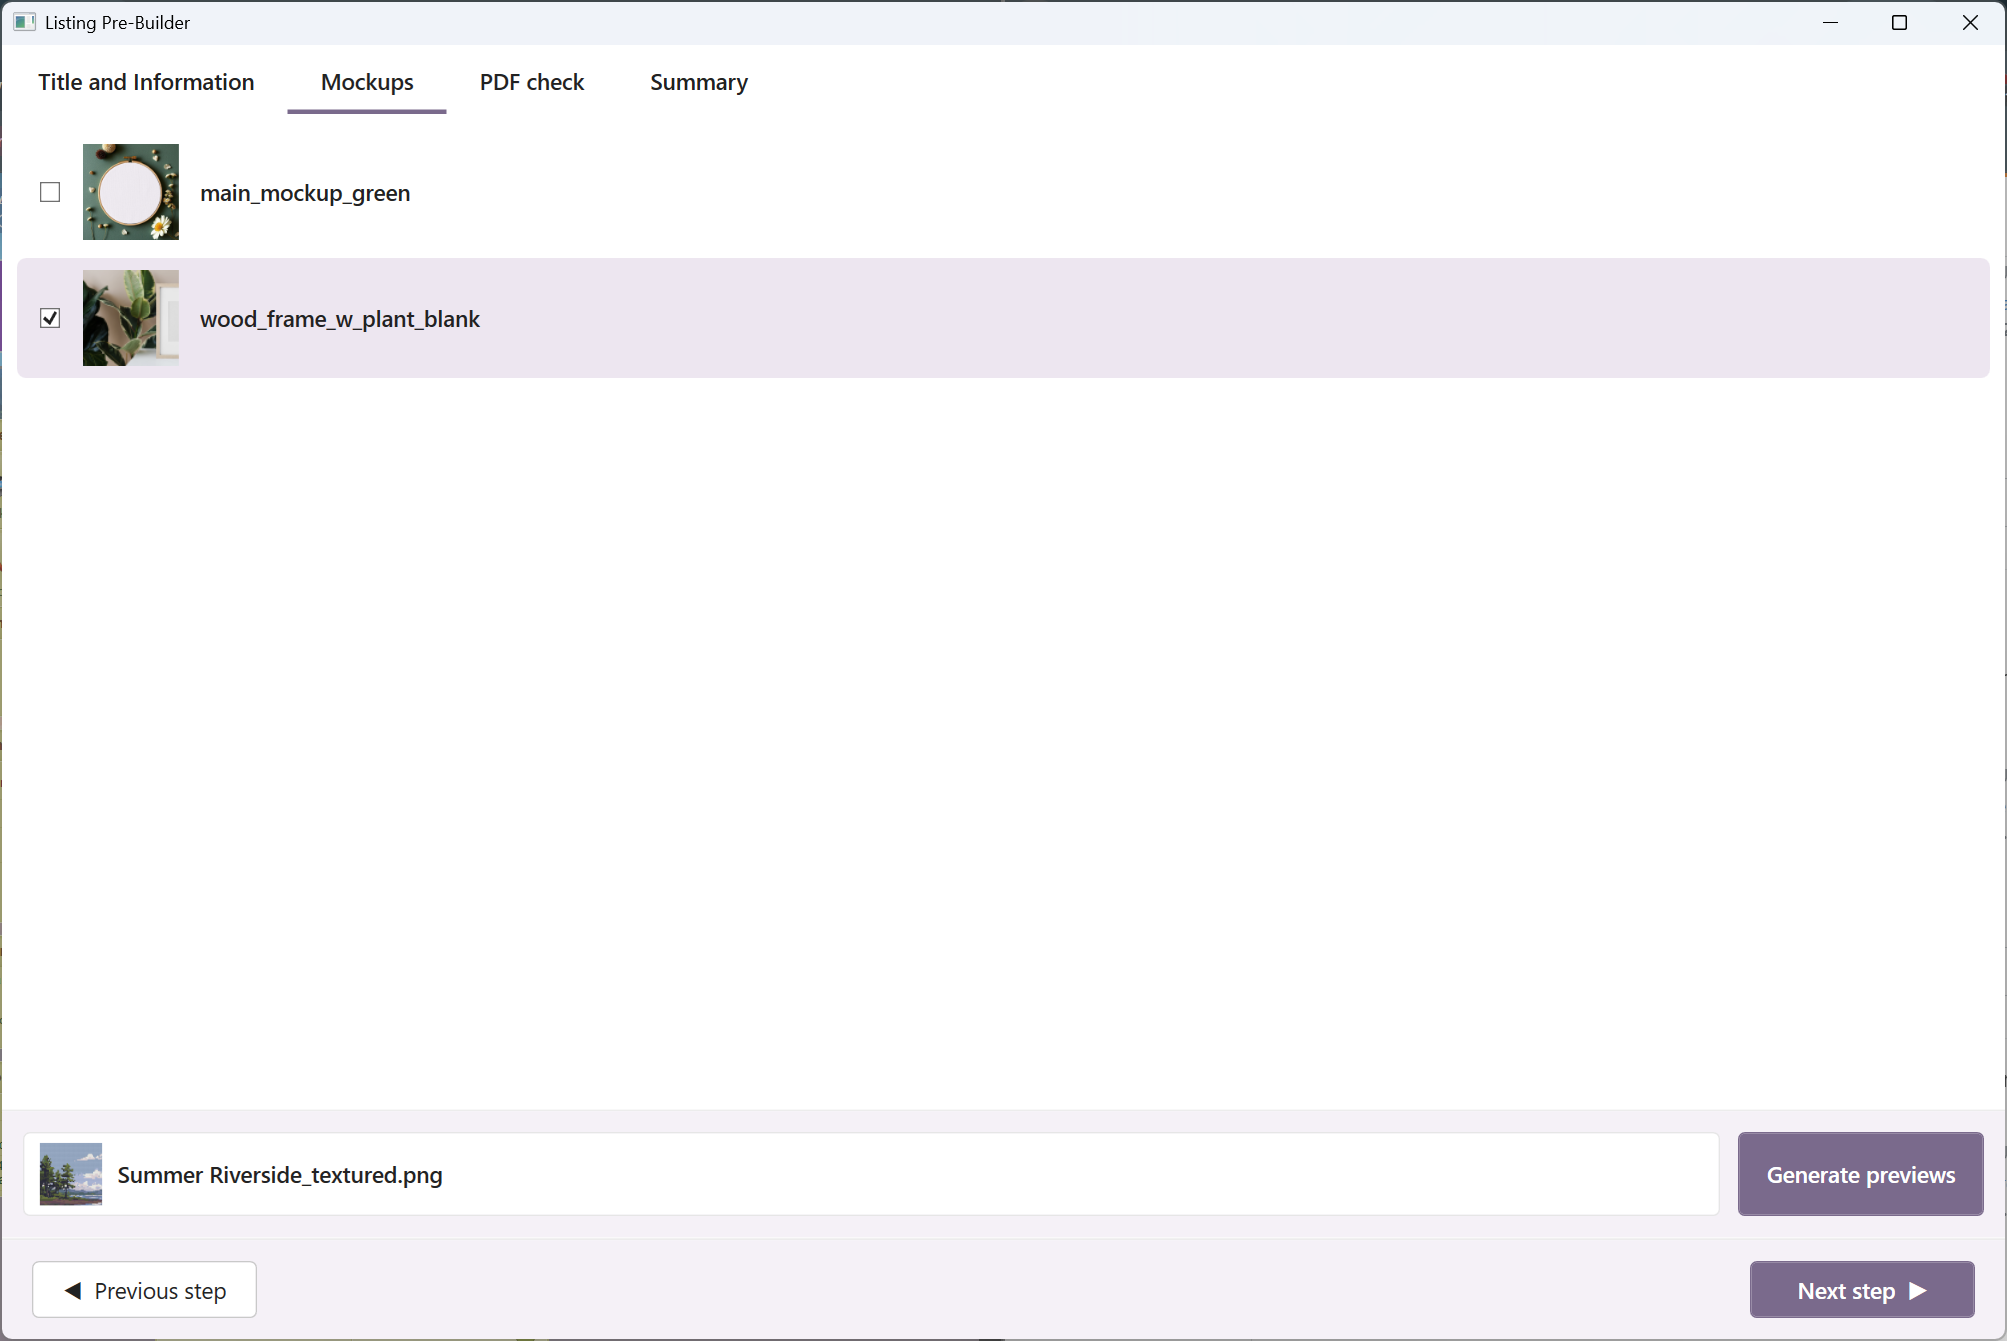
Task: Uncheck the wood_frame_w_plant_blank checkbox
Action: click(x=50, y=318)
